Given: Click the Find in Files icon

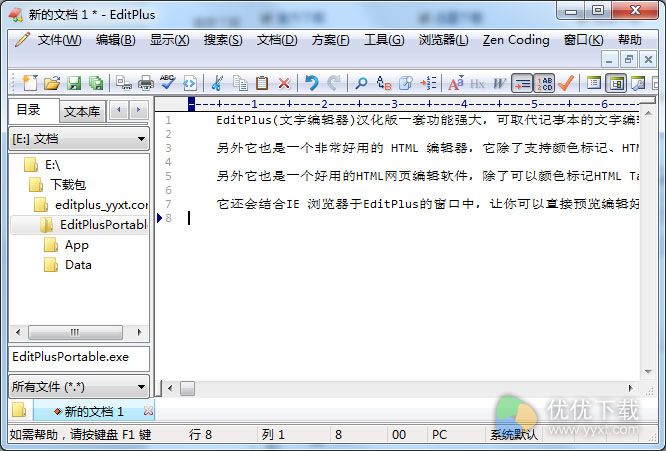Looking at the screenshot, I should pos(406,83).
